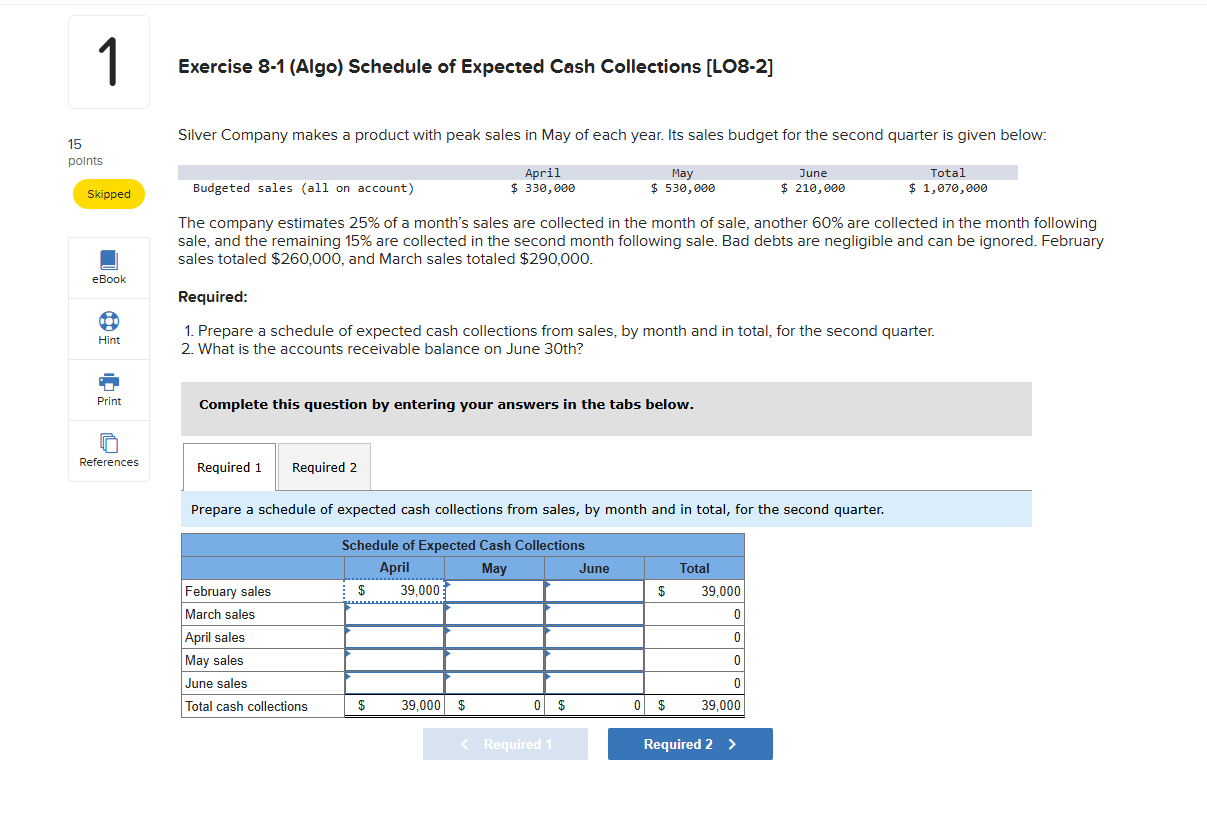Click the eBook sidebar panel
The width and height of the screenshot is (1207, 822).
click(x=108, y=267)
